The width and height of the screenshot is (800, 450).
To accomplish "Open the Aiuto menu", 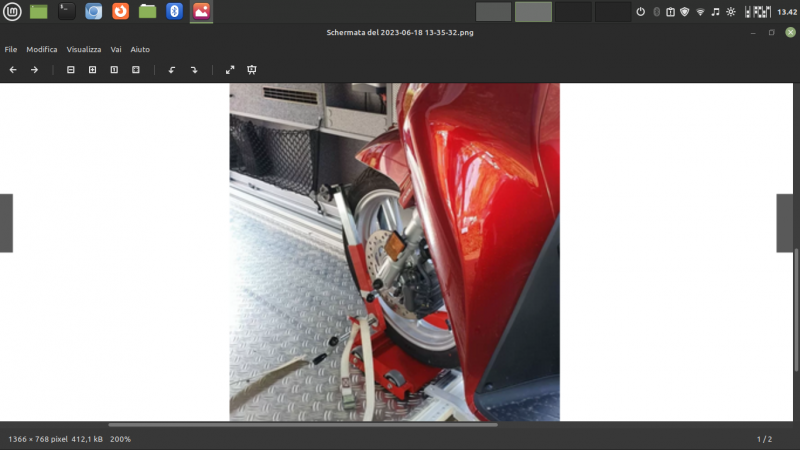I will coord(140,49).
